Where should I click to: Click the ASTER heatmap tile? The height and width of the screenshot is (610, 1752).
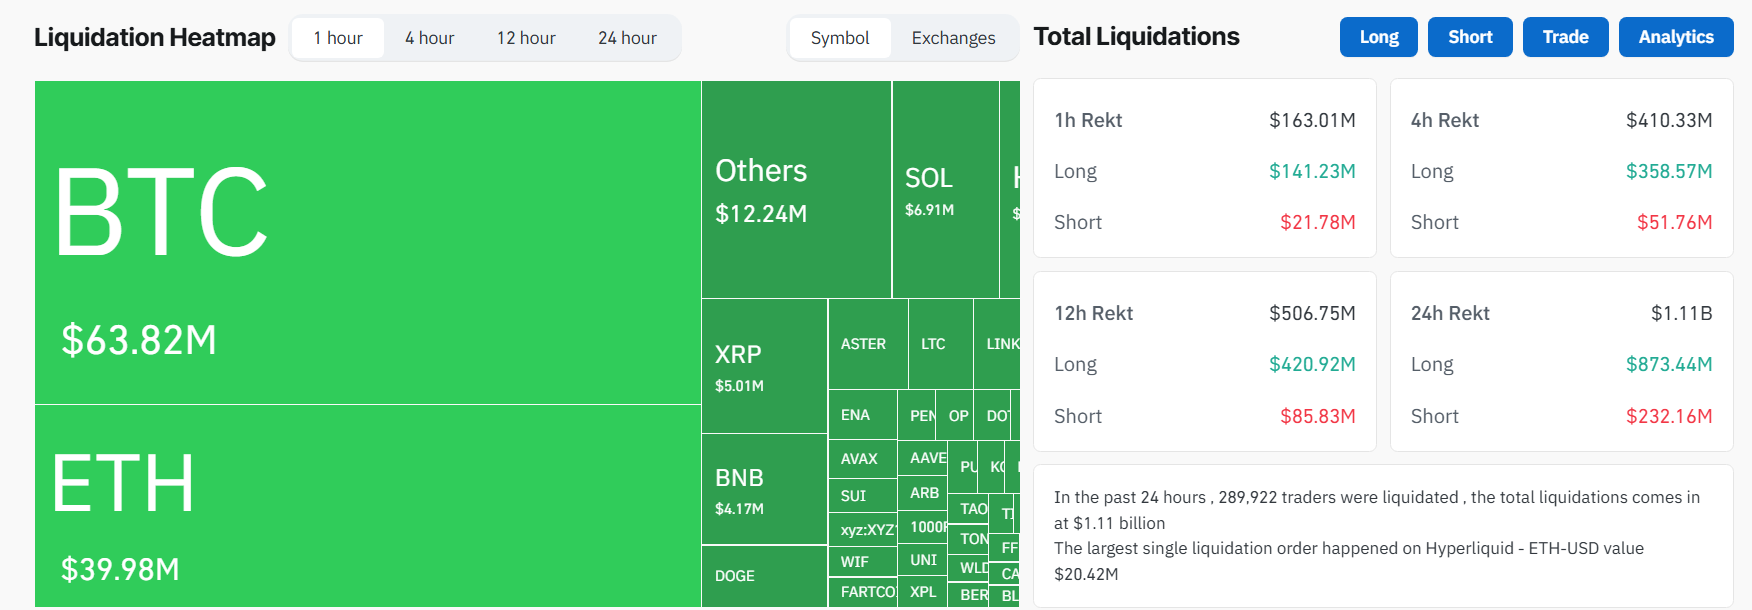click(x=867, y=344)
